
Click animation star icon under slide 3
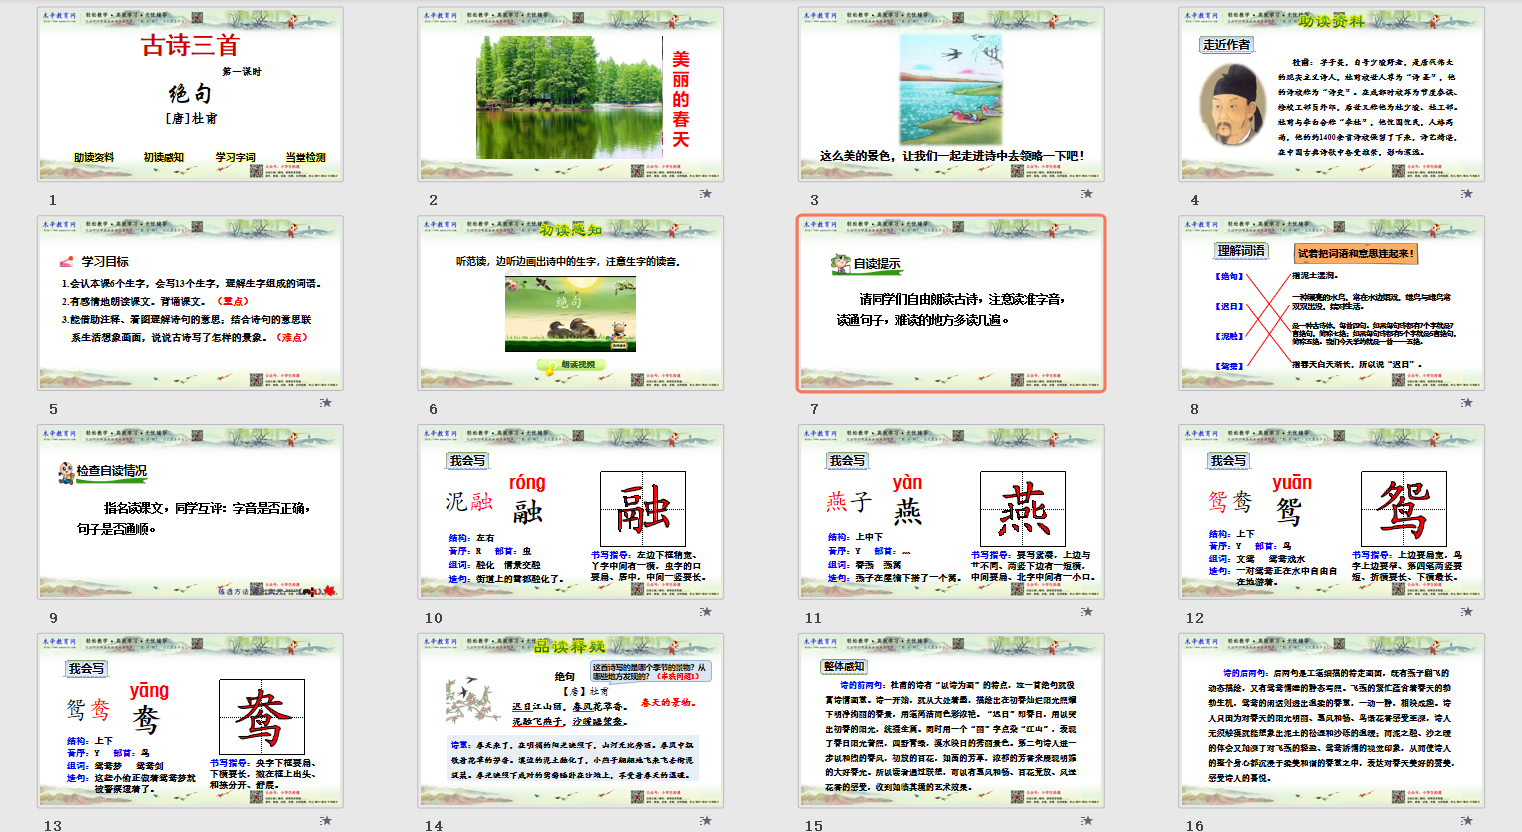(x=1087, y=194)
